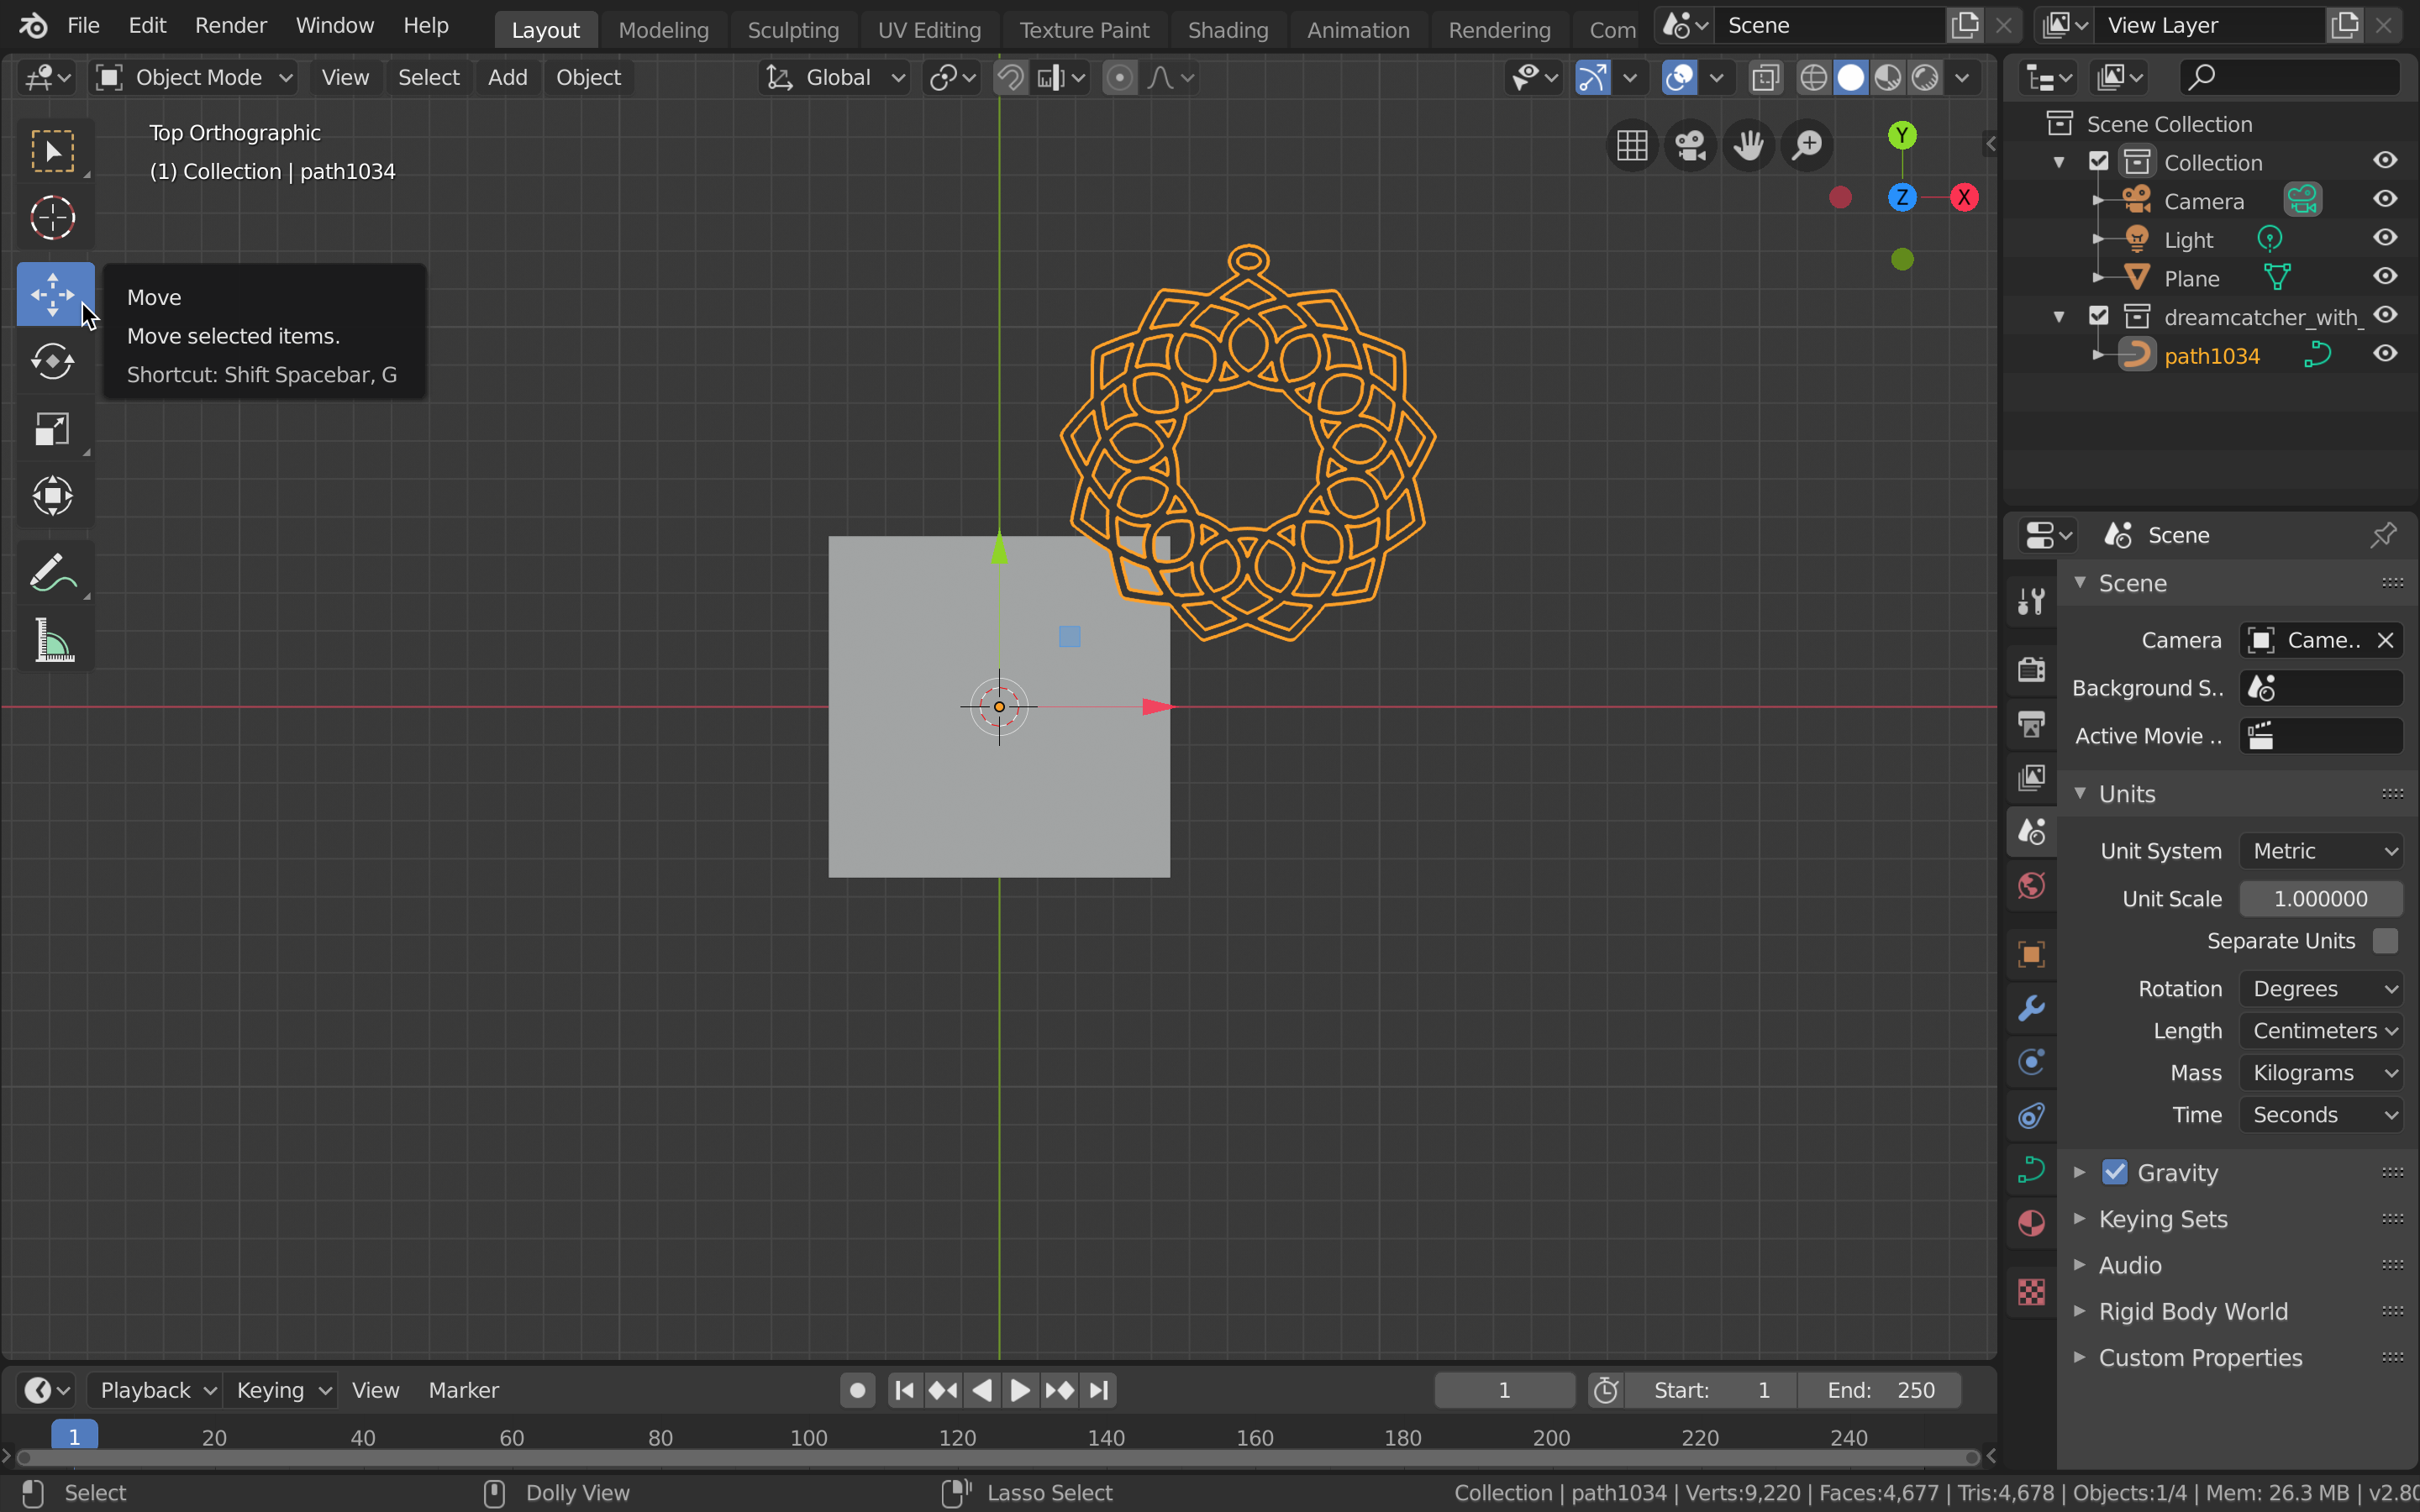
Task: Open the Rotation Degrees dropdown
Action: coord(2321,989)
